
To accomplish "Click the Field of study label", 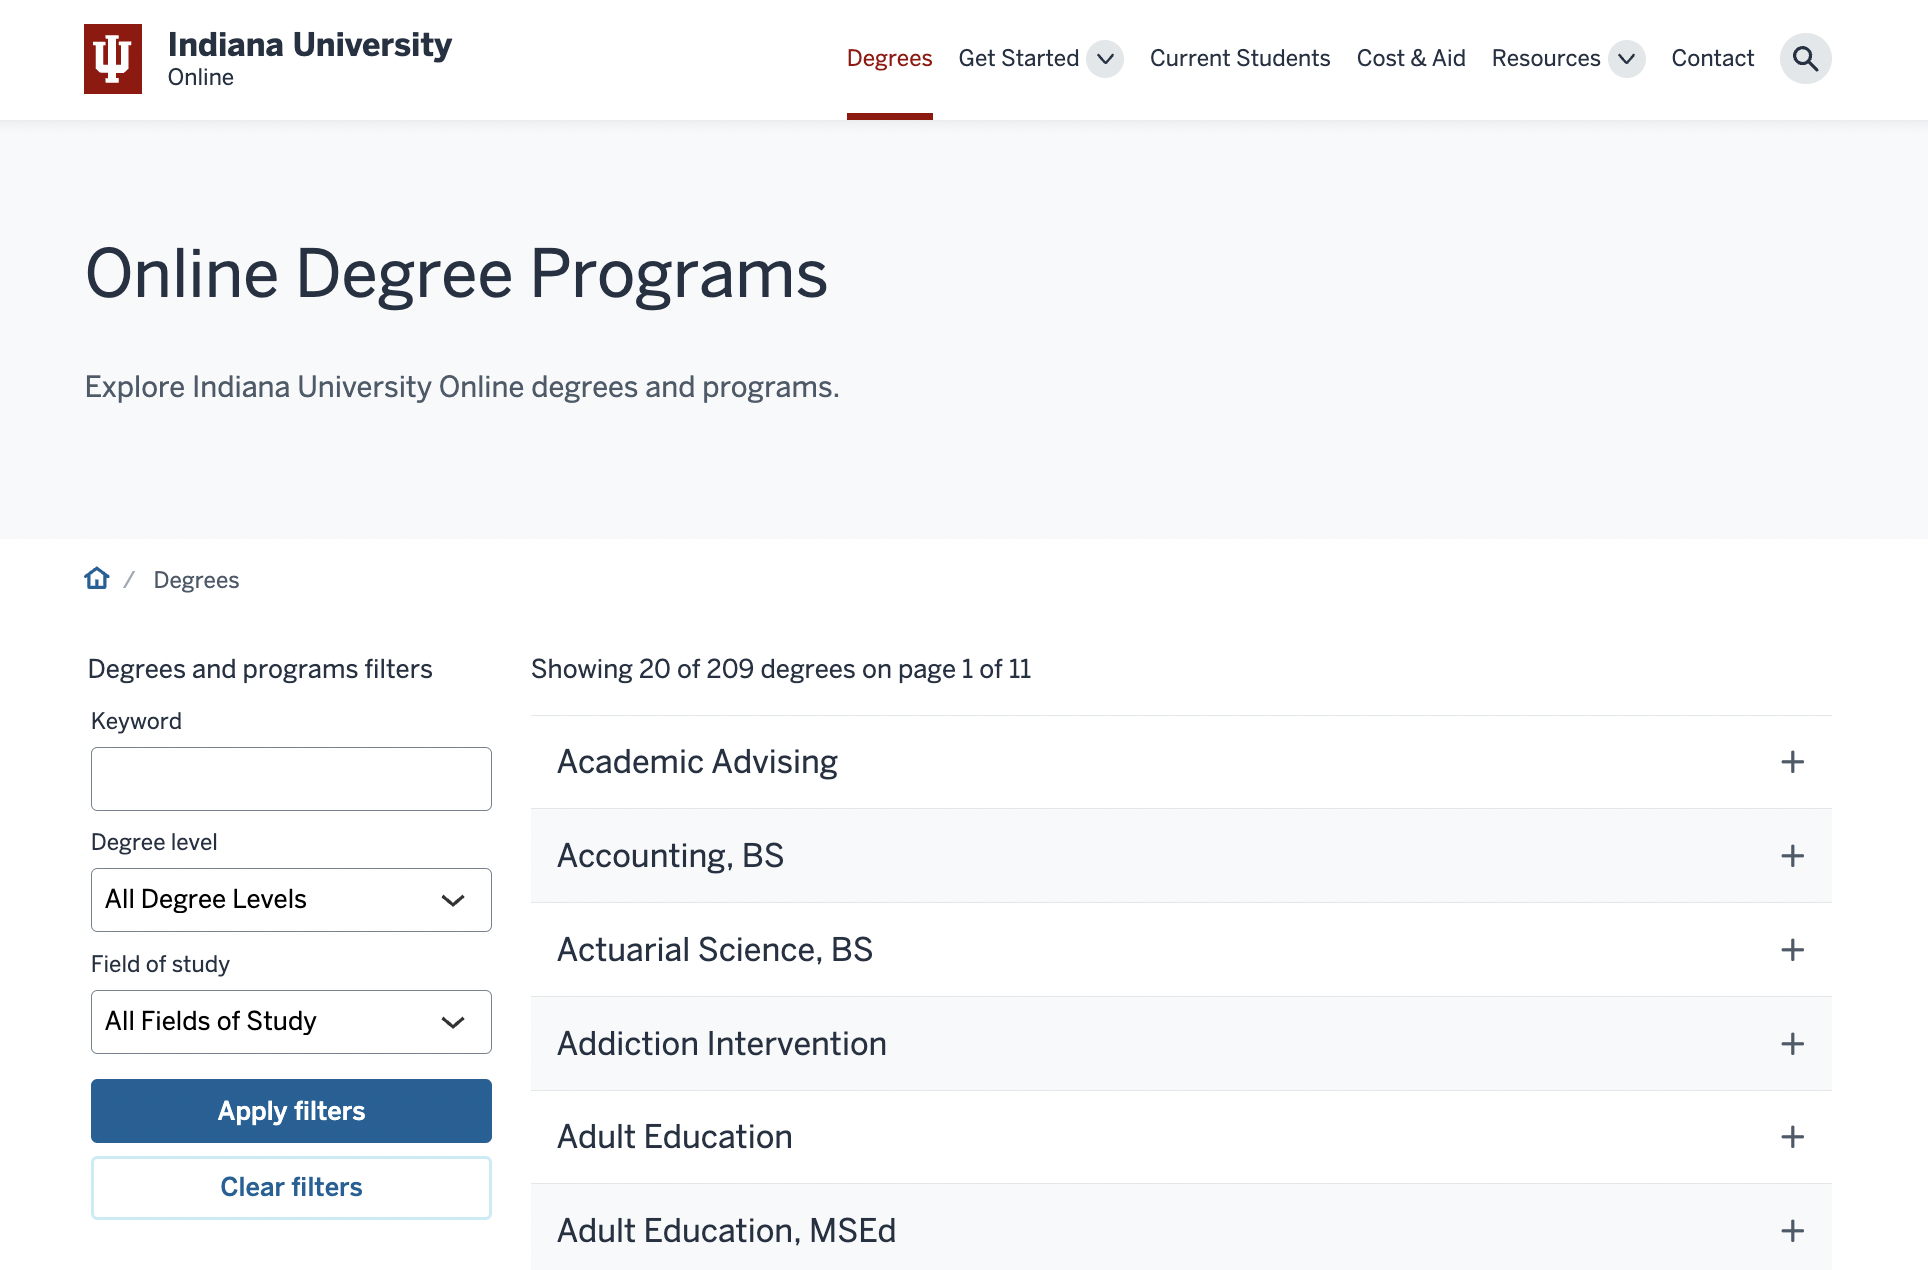I will coord(160,964).
